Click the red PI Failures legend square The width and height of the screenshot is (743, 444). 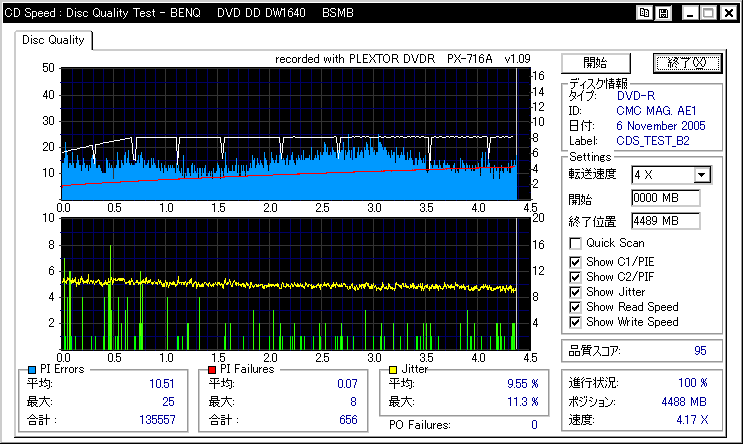point(212,370)
